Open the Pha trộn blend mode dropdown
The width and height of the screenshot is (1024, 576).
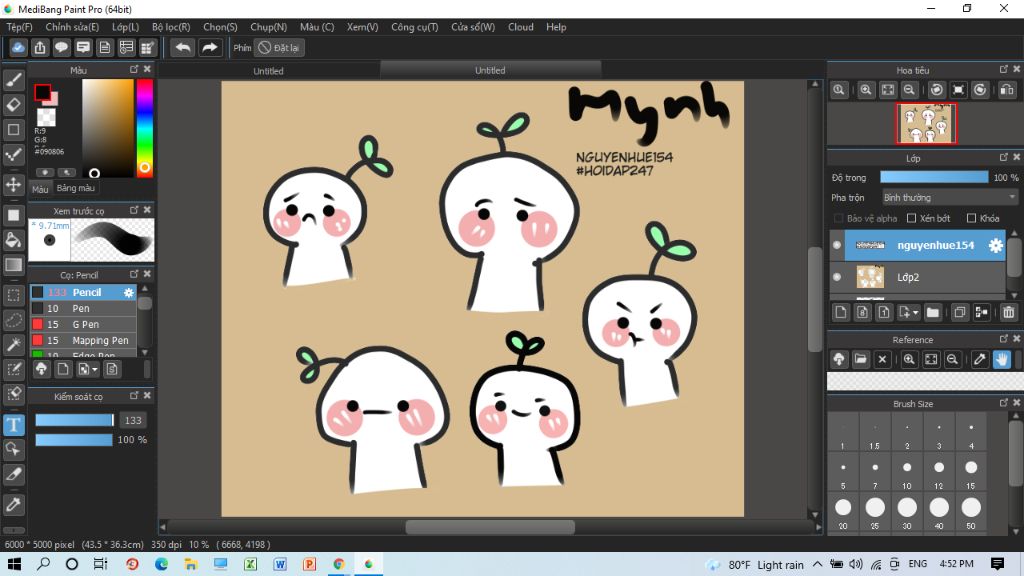(950, 197)
